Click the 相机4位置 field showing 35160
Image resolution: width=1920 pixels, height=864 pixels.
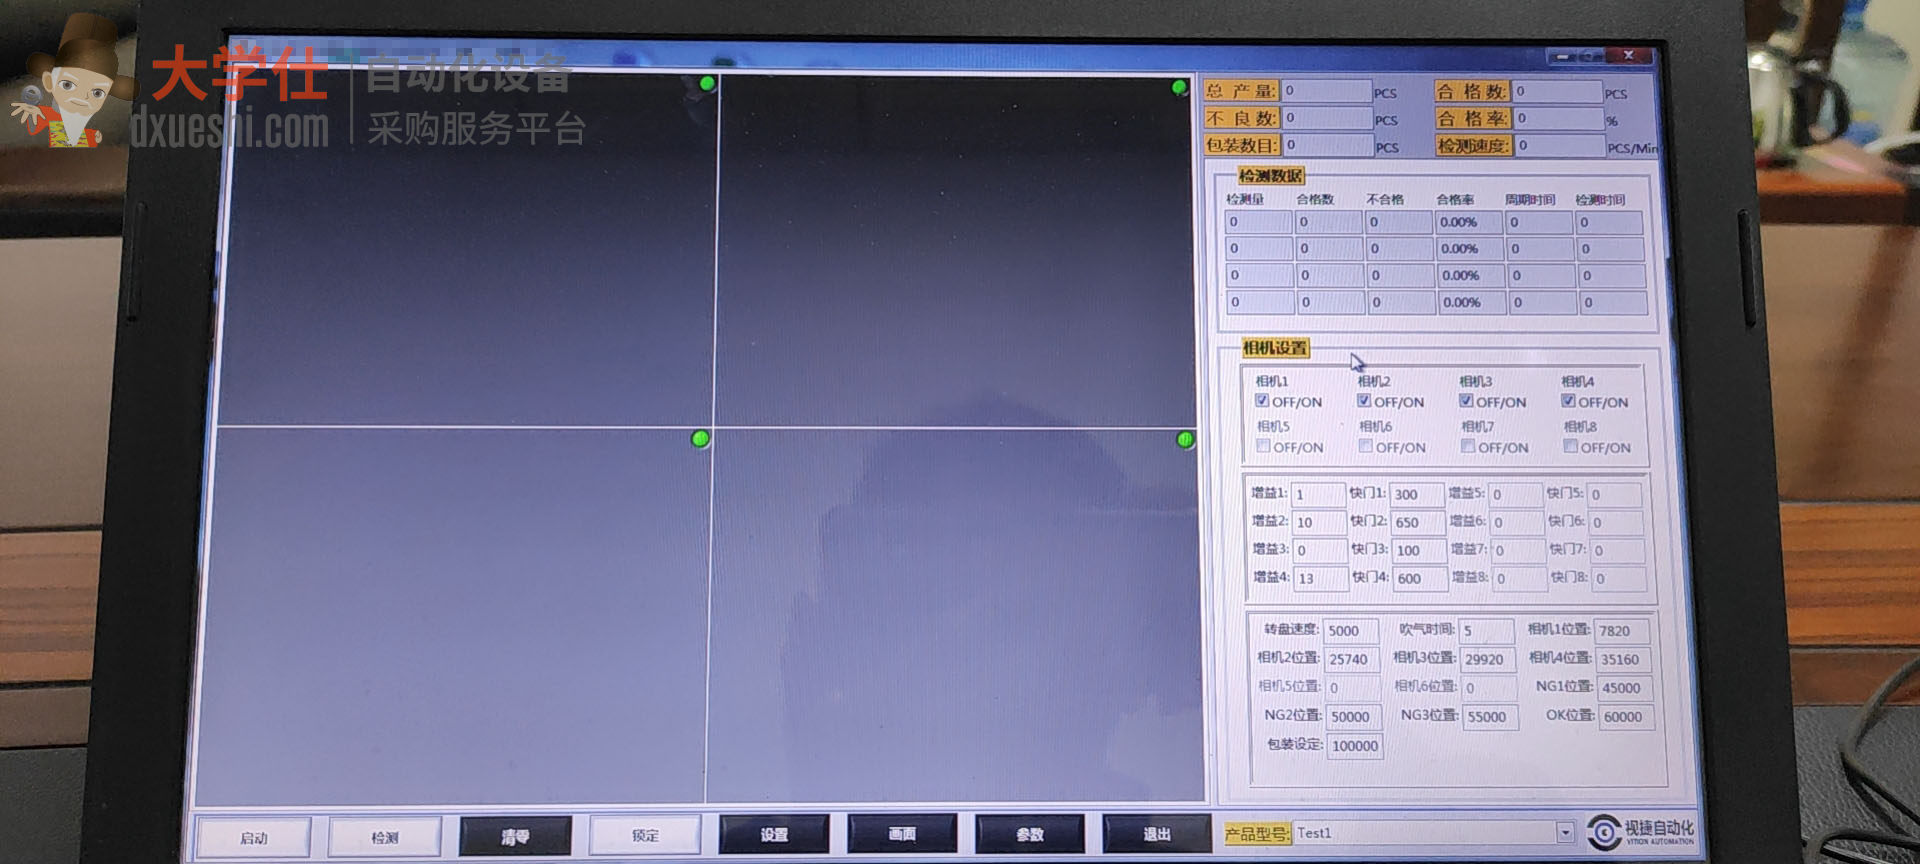point(1624,659)
